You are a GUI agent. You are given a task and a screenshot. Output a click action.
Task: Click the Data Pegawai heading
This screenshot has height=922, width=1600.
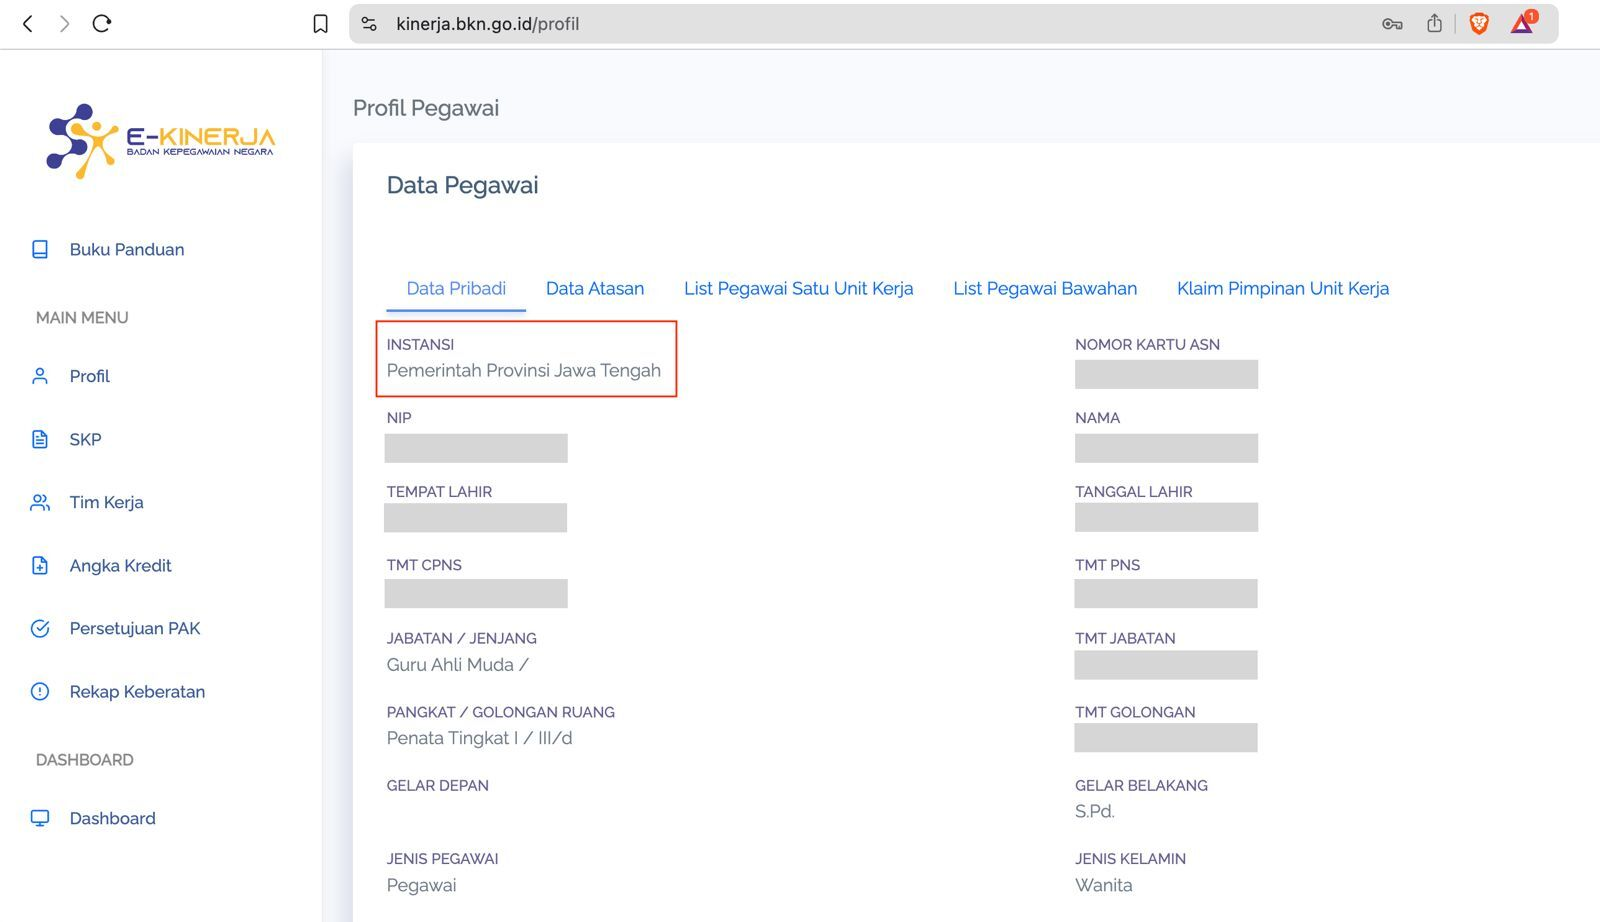pos(462,185)
